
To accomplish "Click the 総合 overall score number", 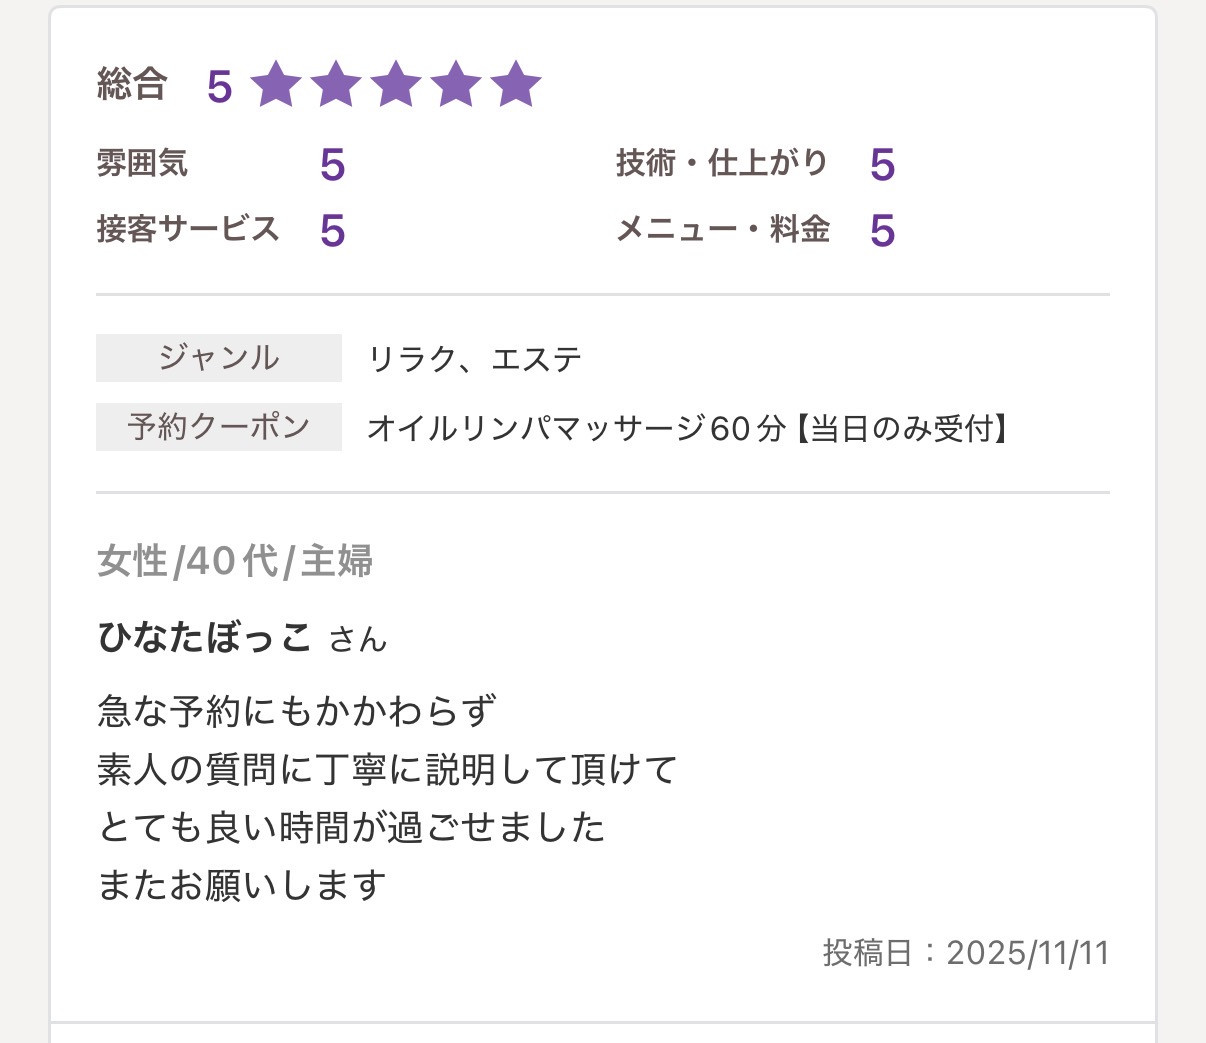I will [x=220, y=87].
